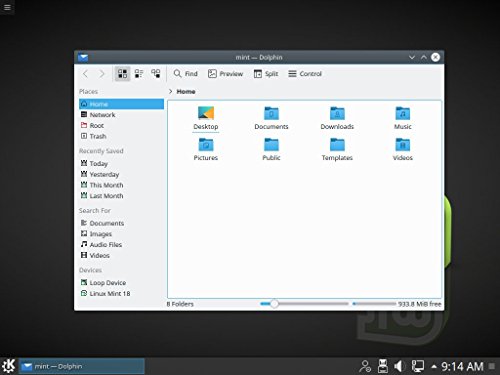Toggle the Preview button
Viewport: 500px width, 375px height.
click(x=225, y=74)
